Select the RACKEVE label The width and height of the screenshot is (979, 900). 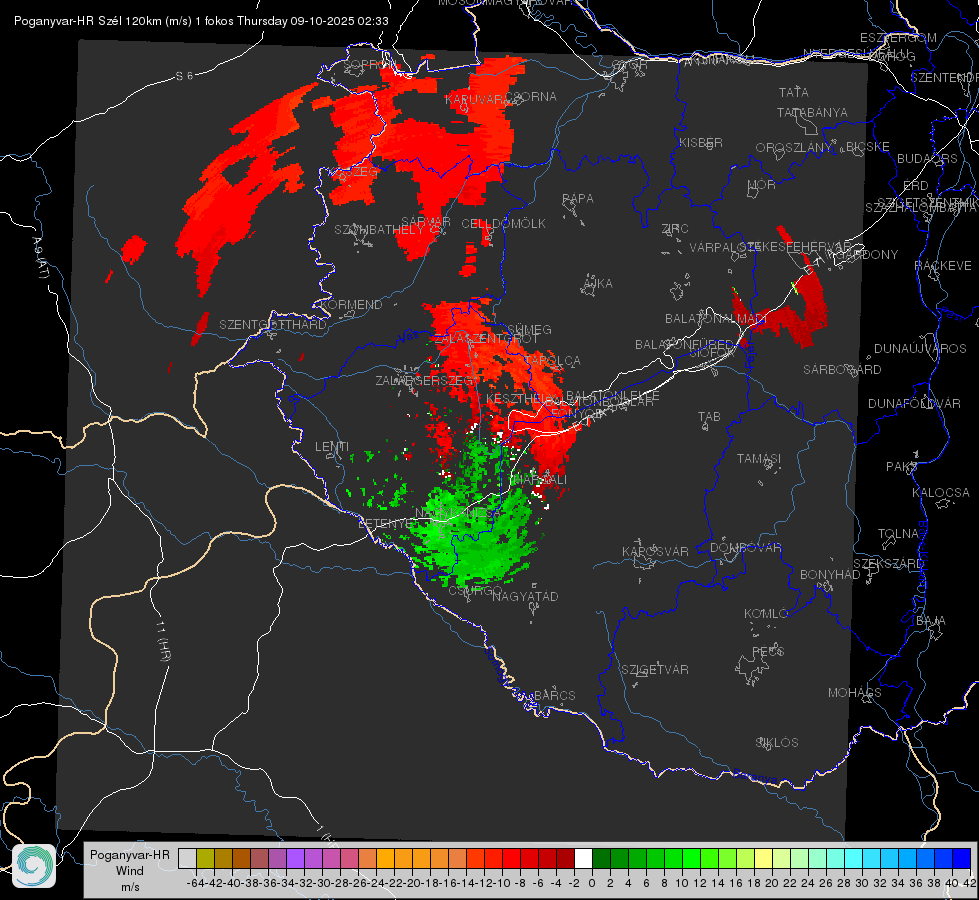[943, 266]
